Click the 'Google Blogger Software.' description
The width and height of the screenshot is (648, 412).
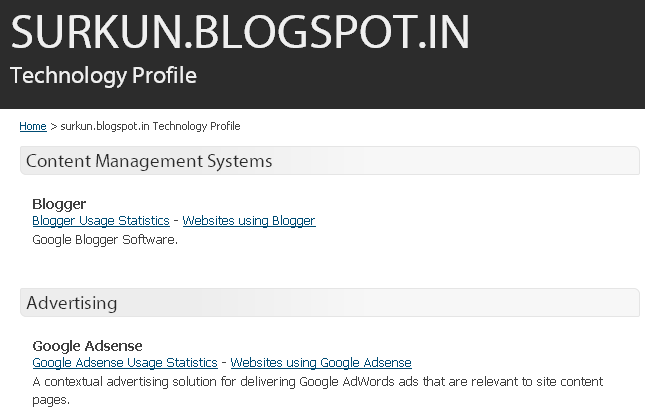pos(105,240)
